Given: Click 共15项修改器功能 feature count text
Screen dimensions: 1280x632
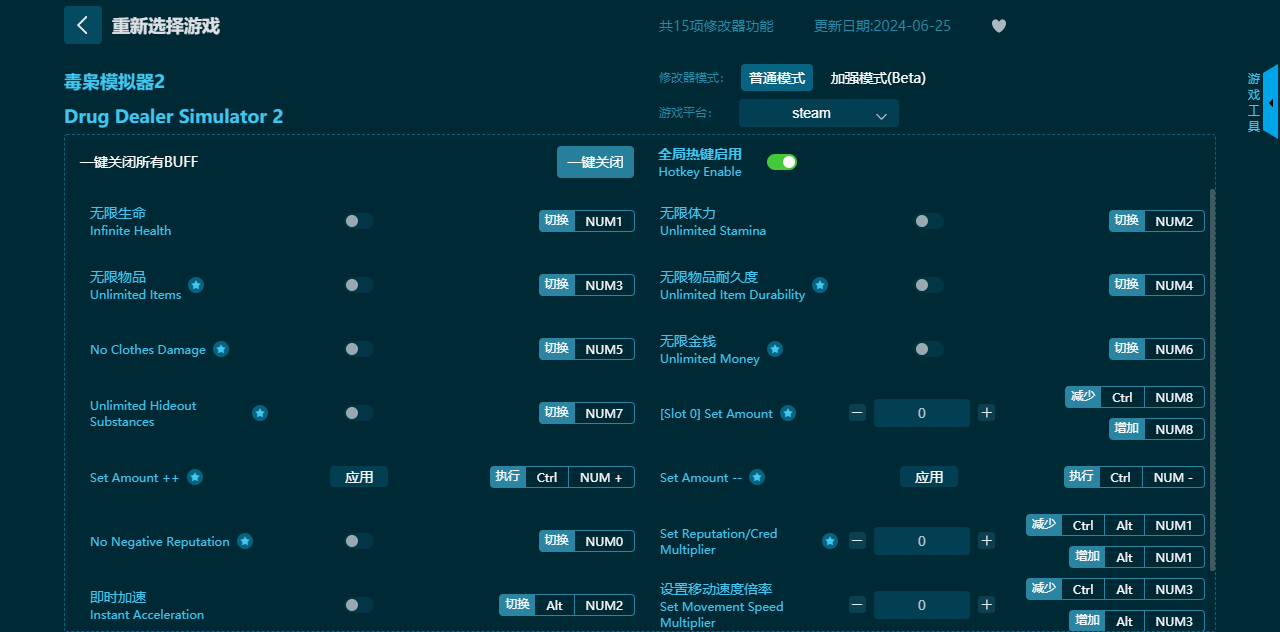Looking at the screenshot, I should click(716, 26).
